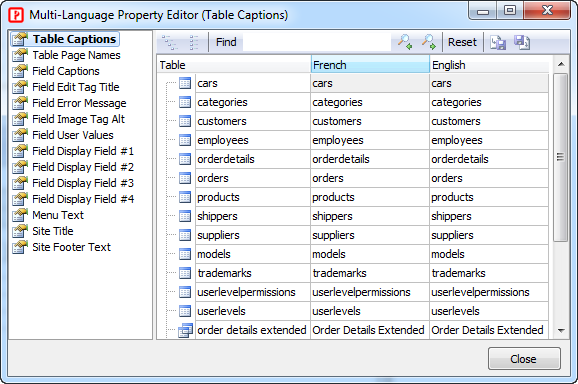Close the property editor dialog
The width and height of the screenshot is (578, 384).
524,359
